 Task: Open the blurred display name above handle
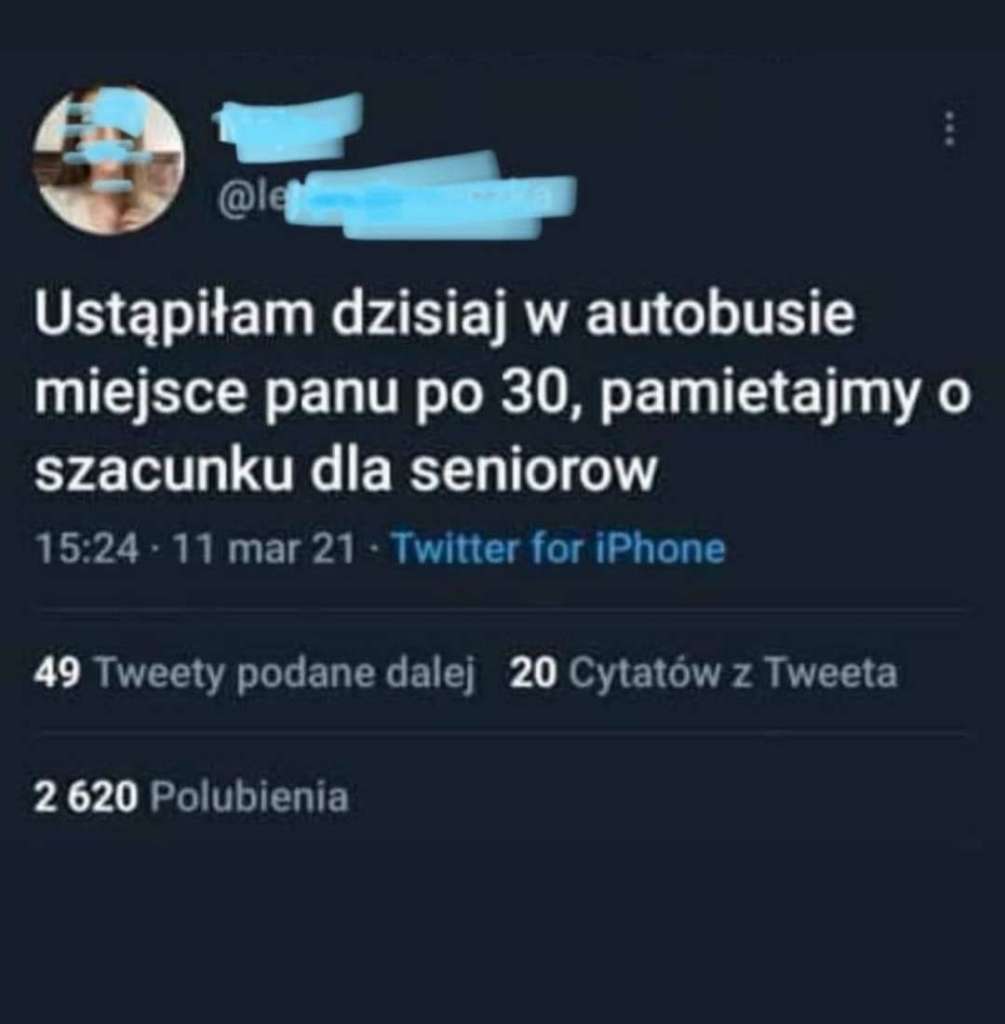(289, 127)
